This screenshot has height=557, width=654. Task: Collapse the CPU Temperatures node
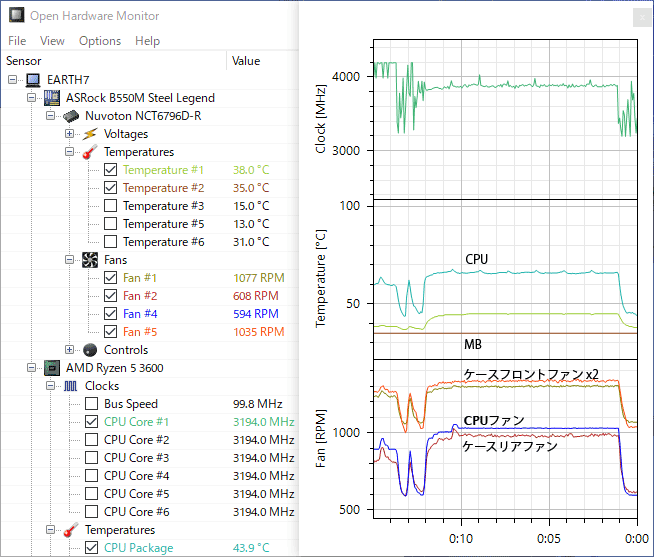(50, 530)
